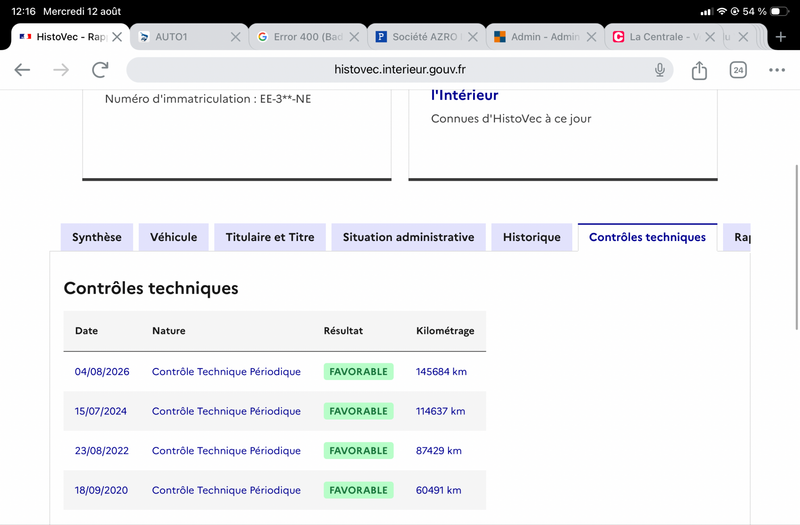Image resolution: width=800 pixels, height=525 pixels.
Task: Click the FAVORABLE badge for 15/07/2024
Action: pos(358,411)
